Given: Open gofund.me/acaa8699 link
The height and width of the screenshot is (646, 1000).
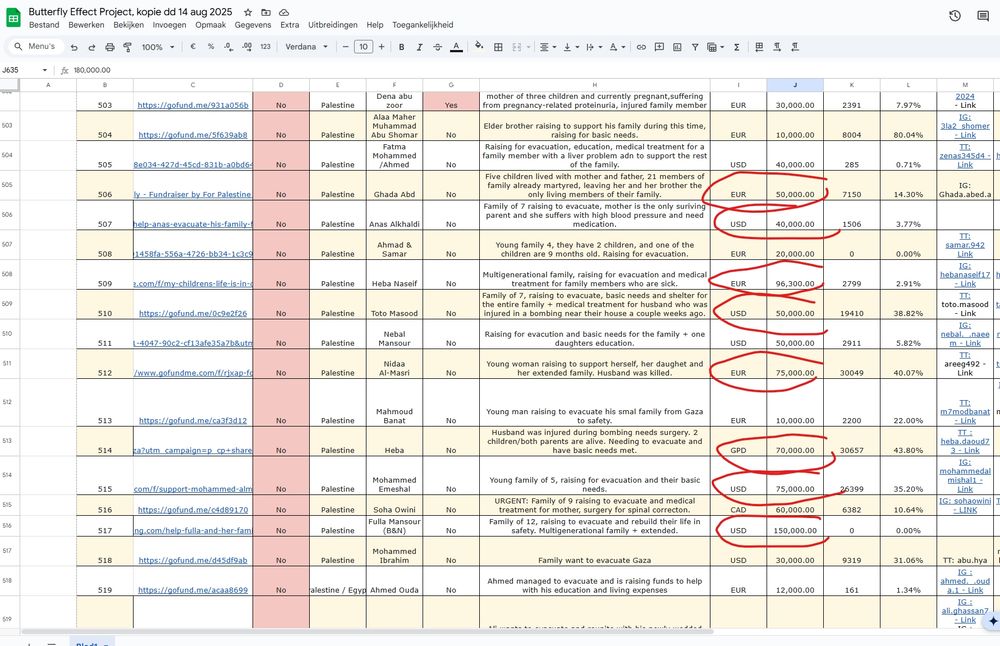Looking at the screenshot, I should [193, 591].
